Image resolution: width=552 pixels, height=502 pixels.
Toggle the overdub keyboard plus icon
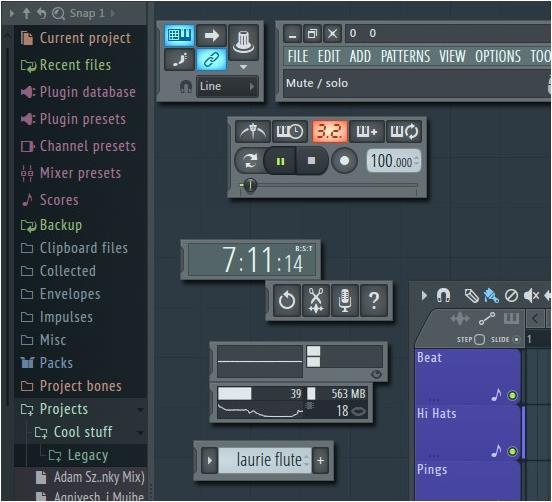click(366, 132)
